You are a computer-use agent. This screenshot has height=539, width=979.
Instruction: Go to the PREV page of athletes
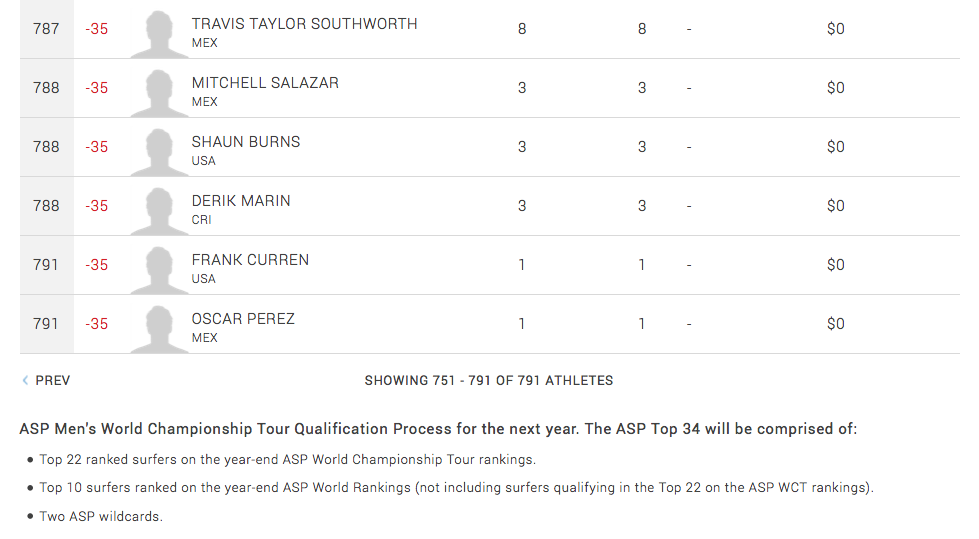click(52, 381)
